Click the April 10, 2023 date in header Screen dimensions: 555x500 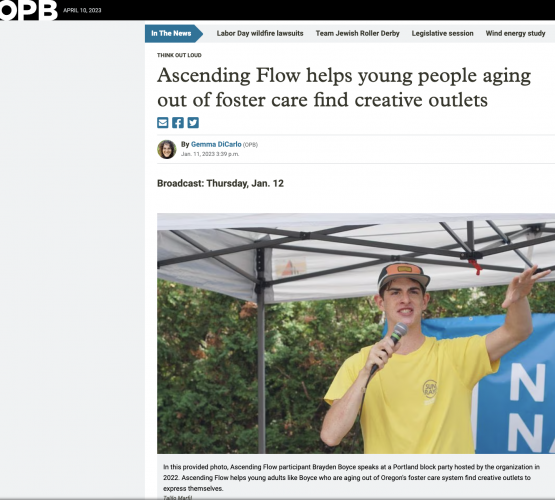(x=82, y=10)
